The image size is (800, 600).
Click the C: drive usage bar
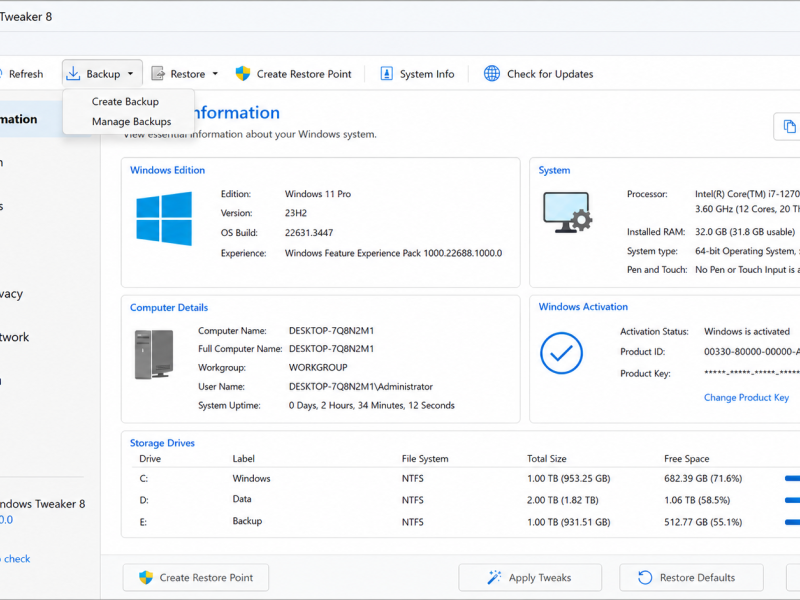point(792,479)
